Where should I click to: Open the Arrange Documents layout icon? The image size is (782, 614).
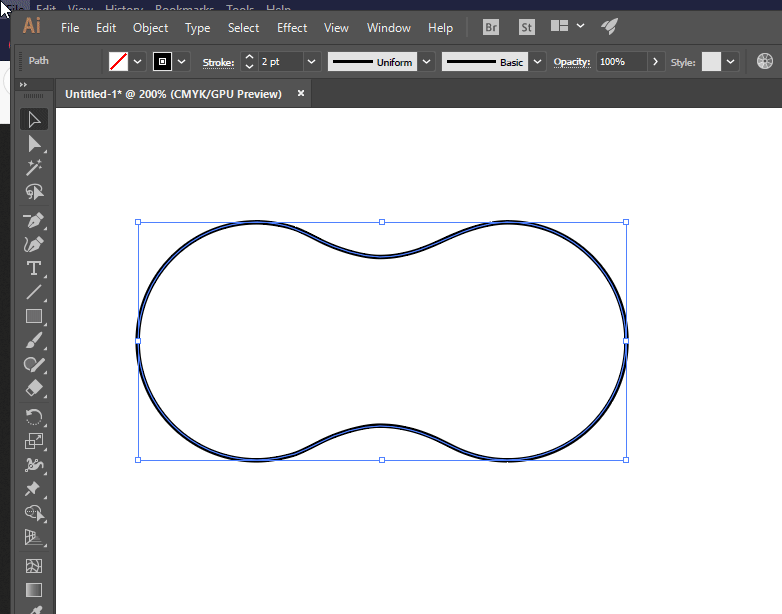click(560, 26)
